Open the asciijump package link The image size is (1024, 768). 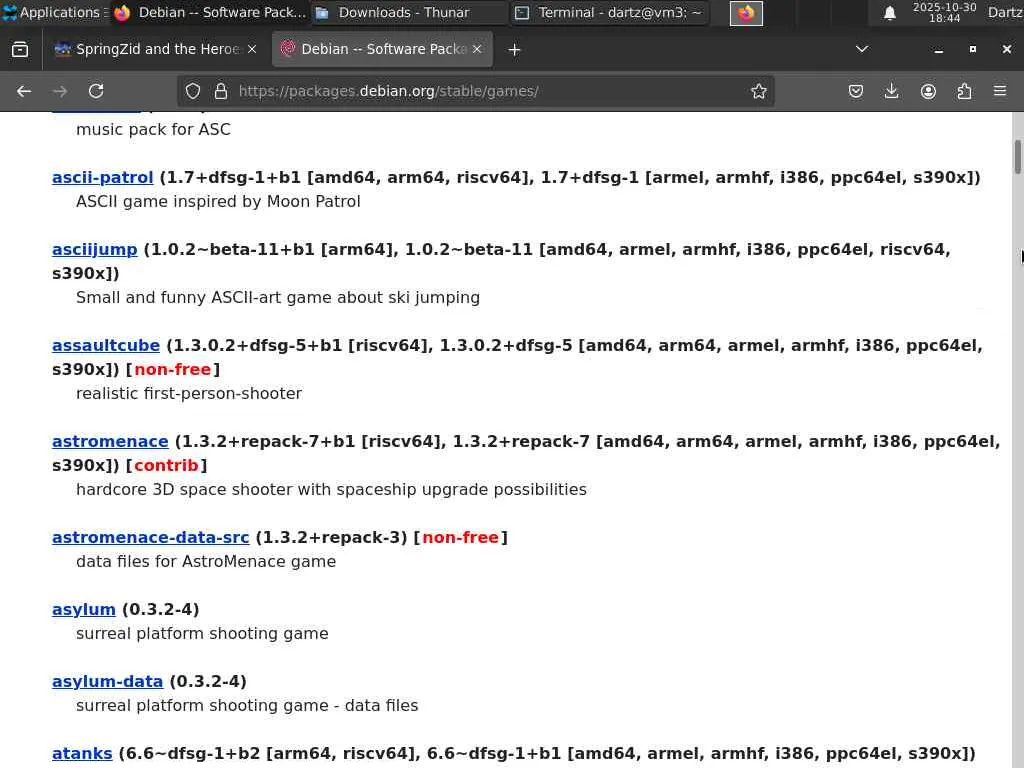coord(95,249)
